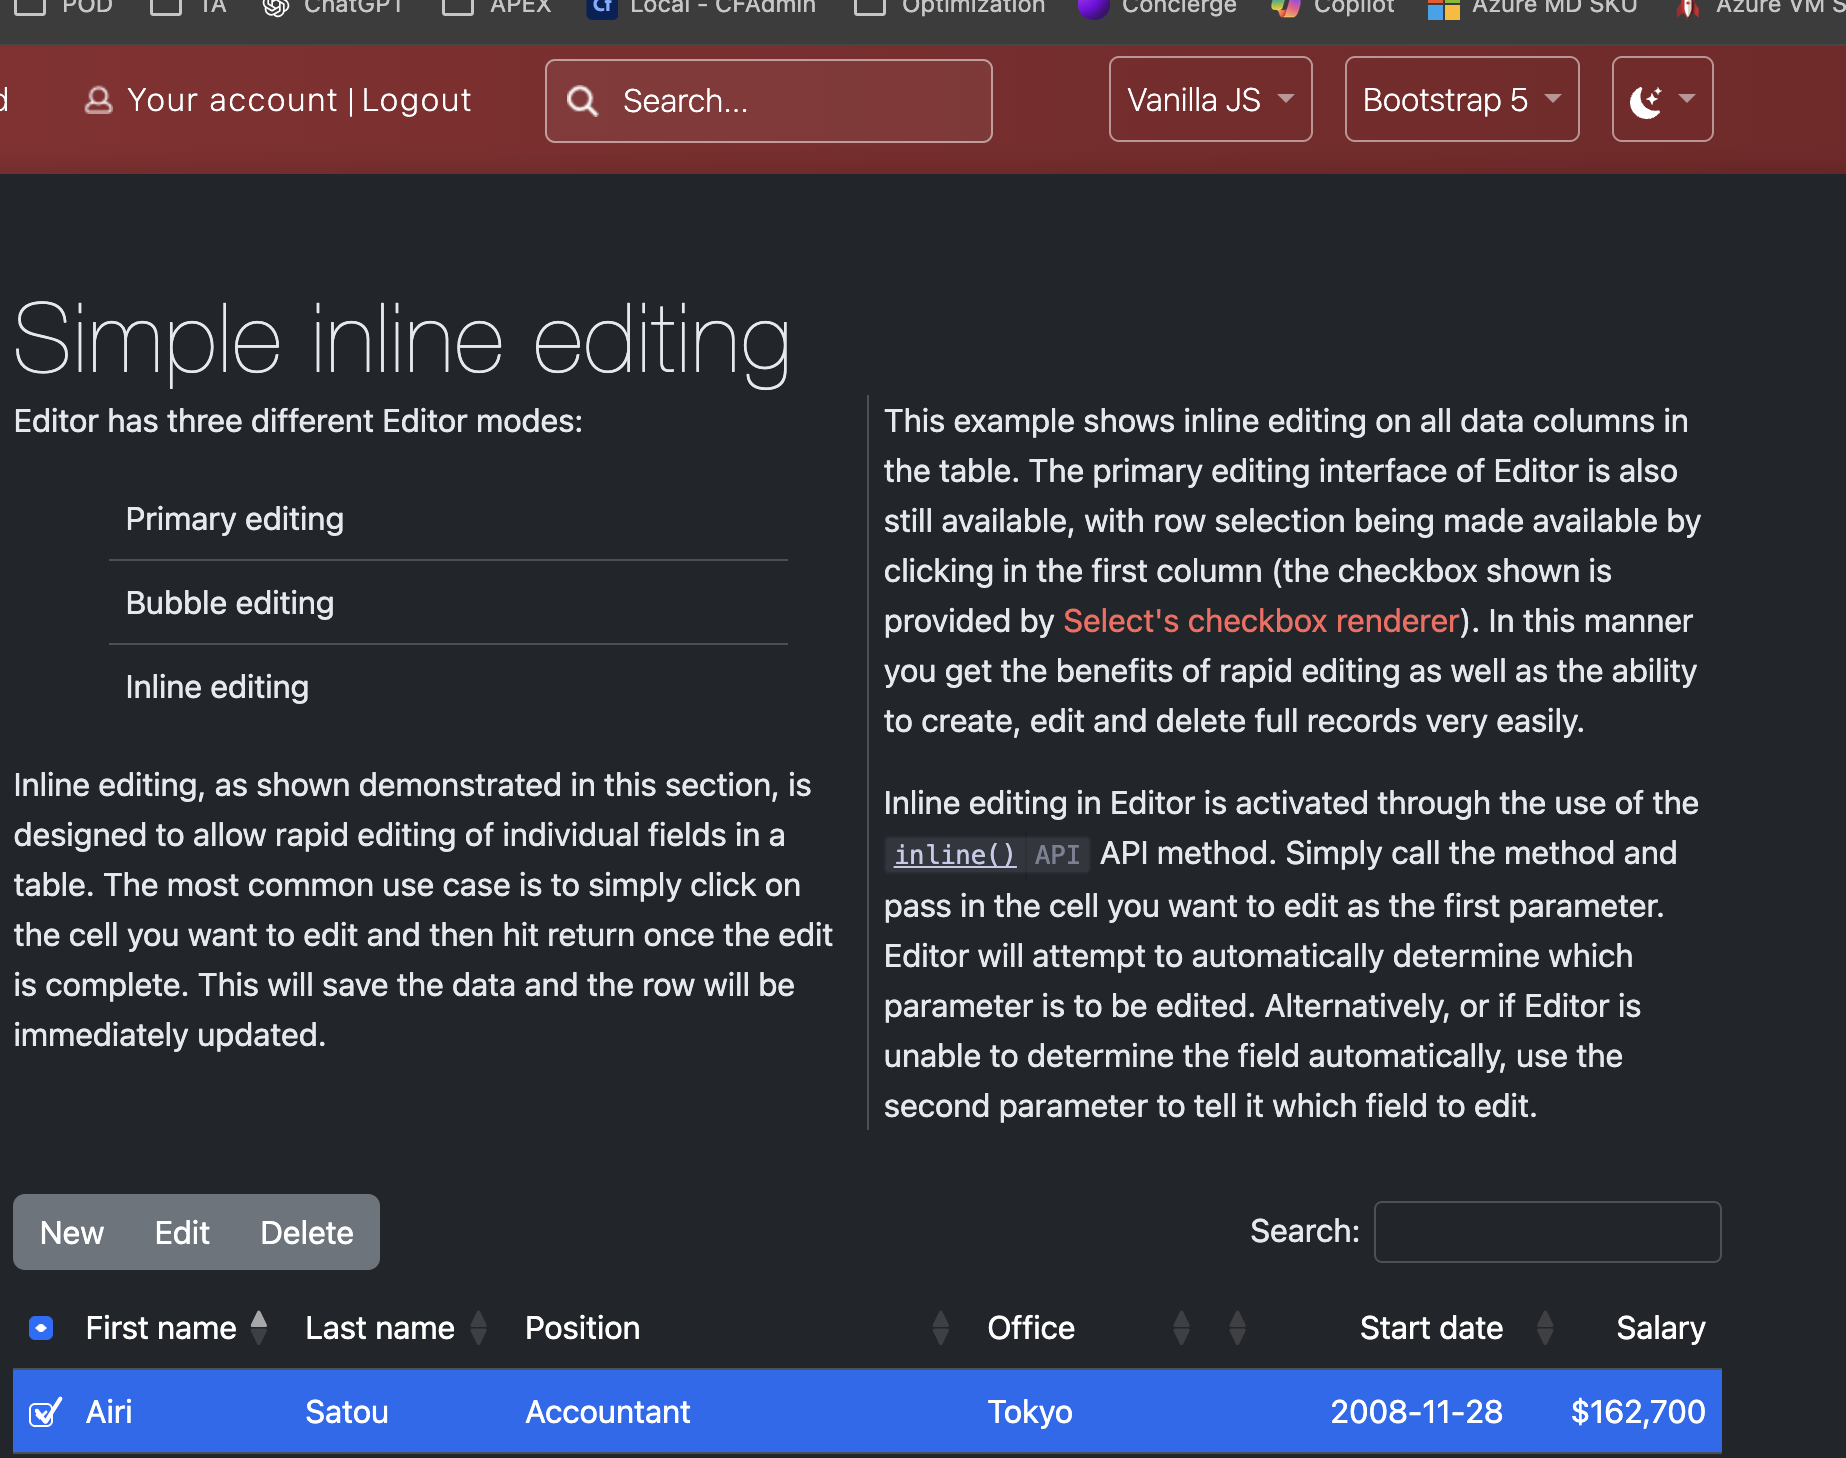Image resolution: width=1846 pixels, height=1458 pixels.
Task: Uncheck the checkbox on Airi Satou's row
Action: point(43,1412)
